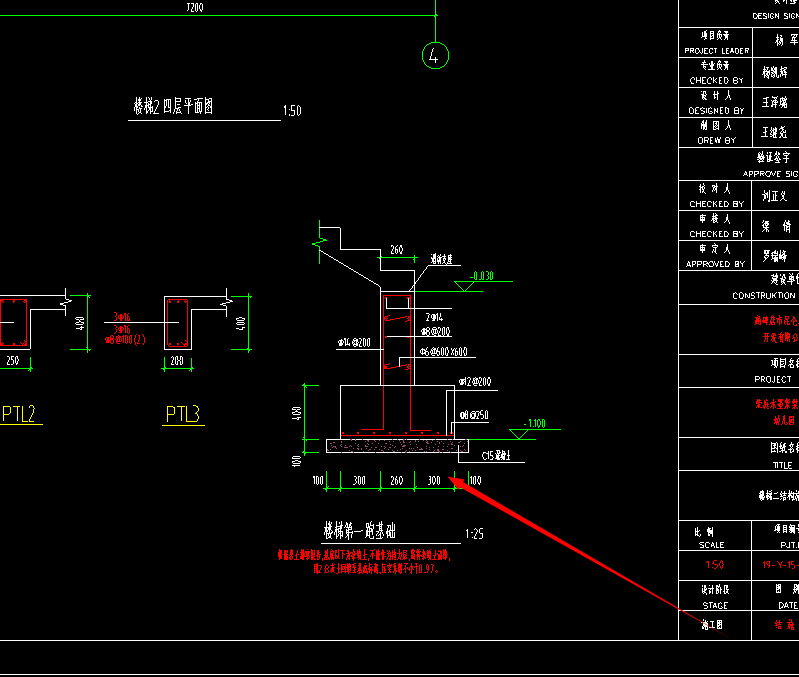The width and height of the screenshot is (799, 677).
Task: Click the red Φ8@100(2) stirrup annotation
Action: (125, 340)
